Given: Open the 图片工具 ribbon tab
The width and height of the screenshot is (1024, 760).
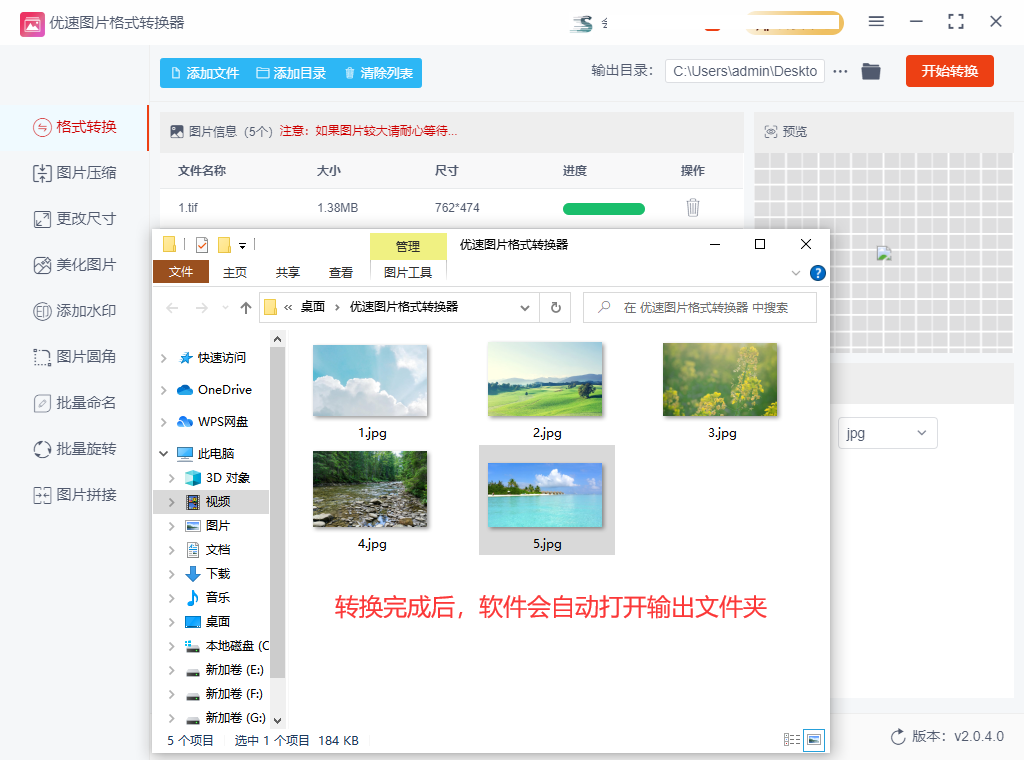Looking at the screenshot, I should 408,272.
